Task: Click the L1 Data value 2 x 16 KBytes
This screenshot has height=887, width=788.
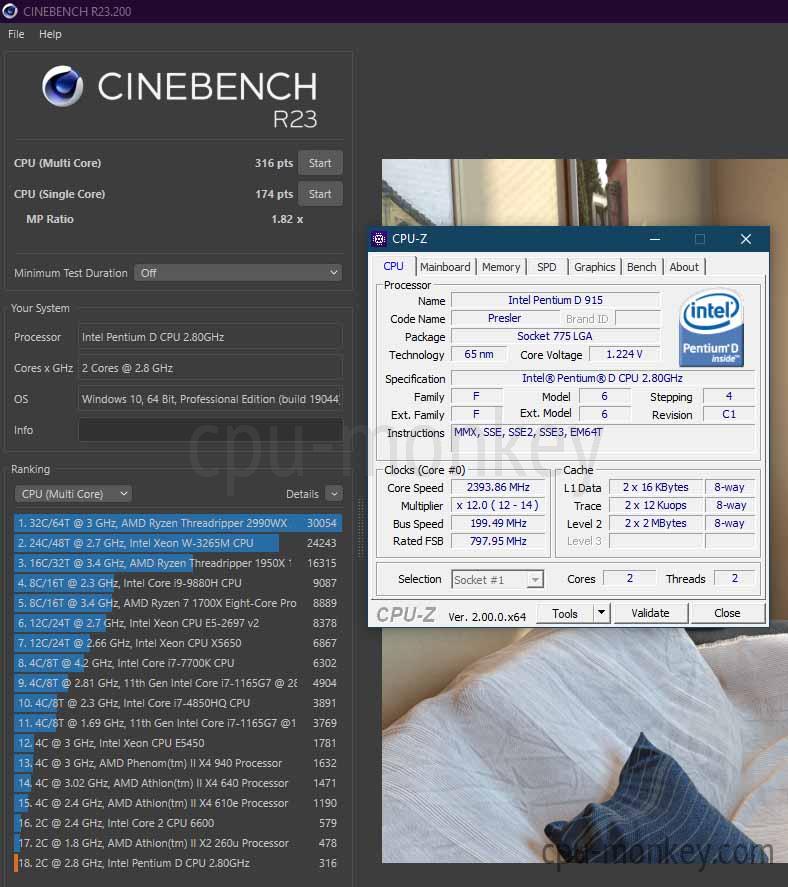Action: (656, 488)
